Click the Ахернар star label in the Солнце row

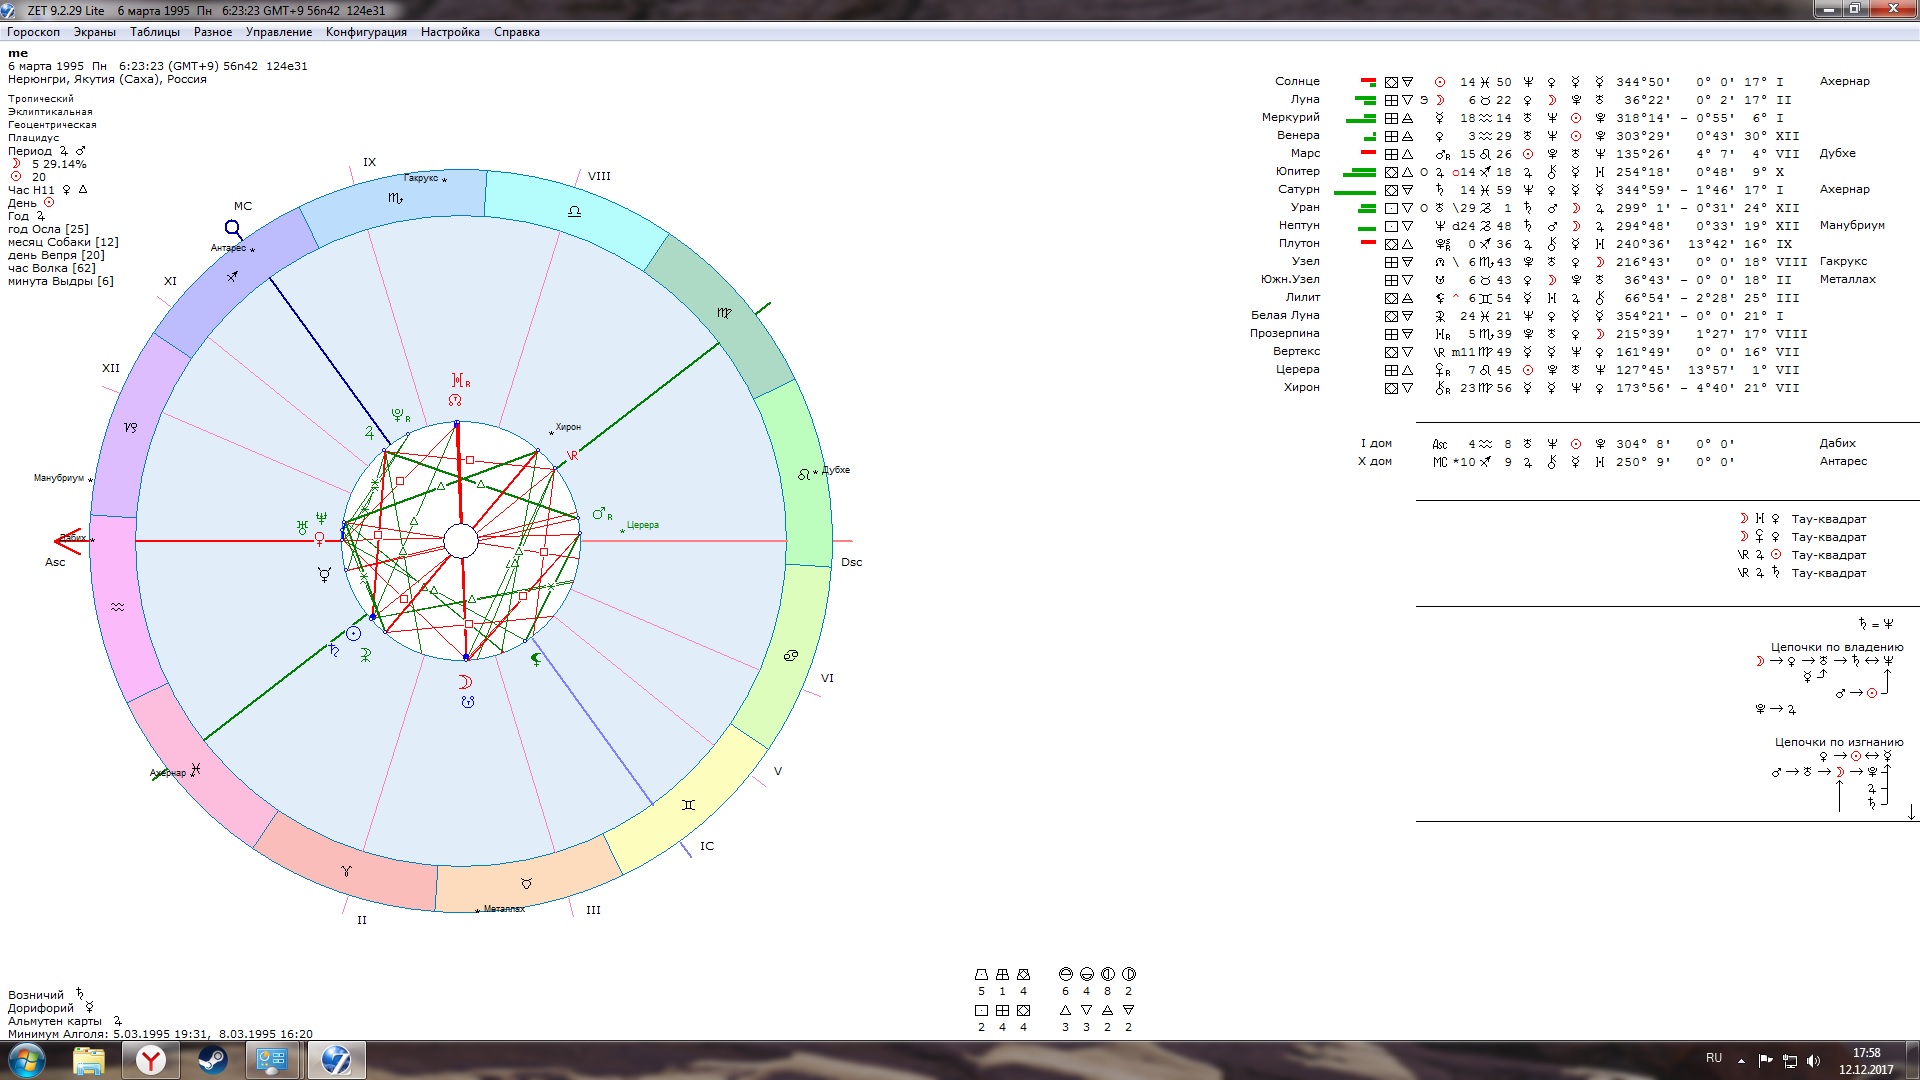[1844, 82]
